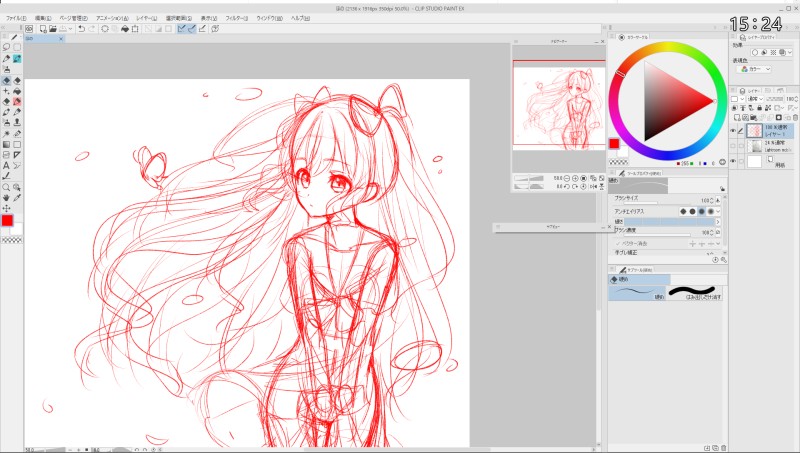Hide レイヤー 1 with its eye icon
Image resolution: width=800 pixels, height=453 pixels.
(733, 131)
